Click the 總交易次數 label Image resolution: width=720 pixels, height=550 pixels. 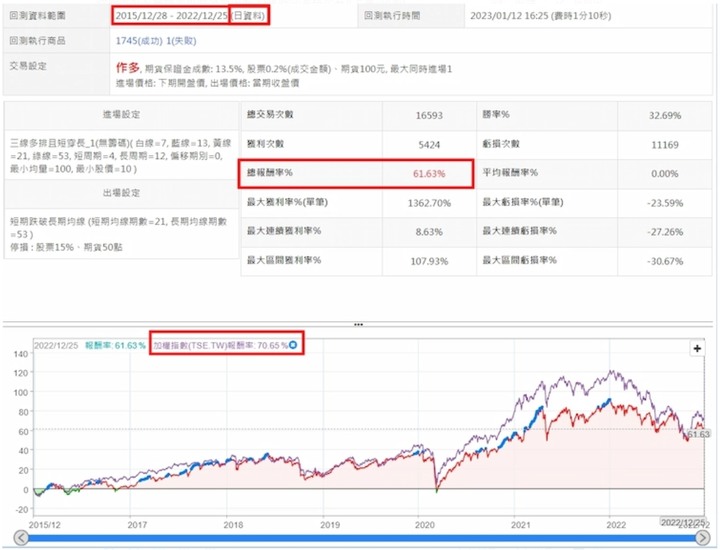[x=270, y=114]
